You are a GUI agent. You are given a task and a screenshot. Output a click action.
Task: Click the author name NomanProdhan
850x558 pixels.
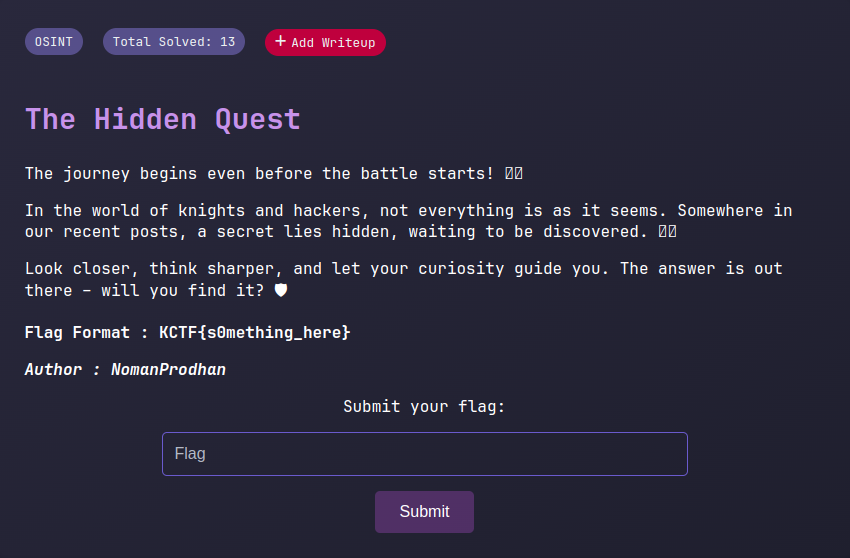[169, 370]
